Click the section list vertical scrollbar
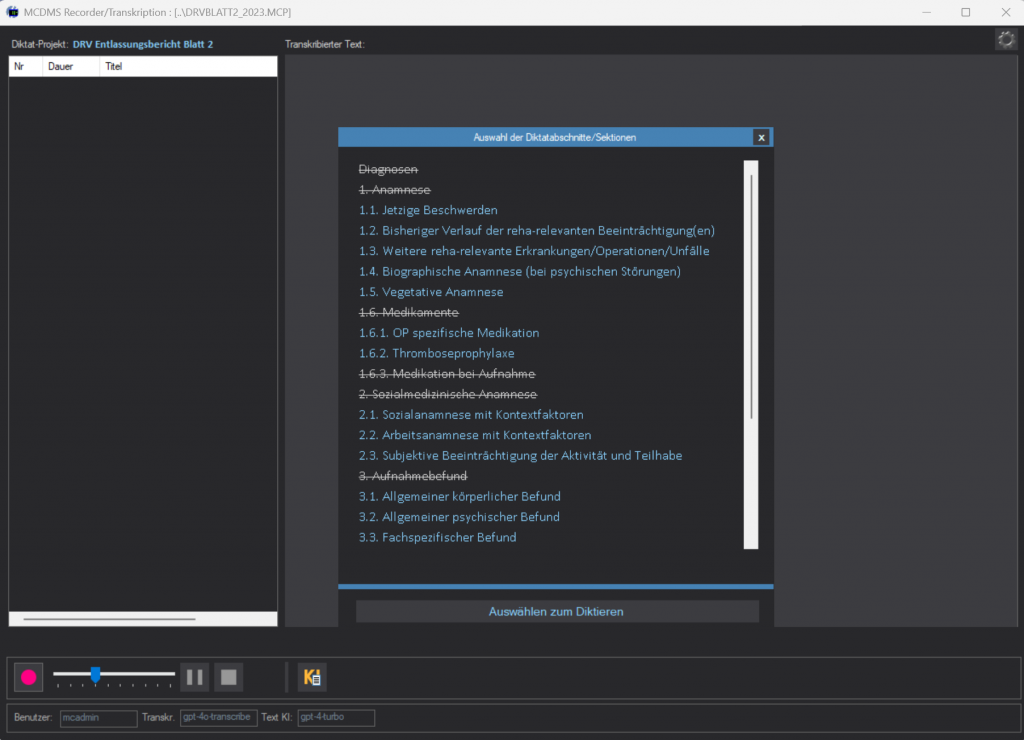Image resolution: width=1024 pixels, height=740 pixels. pyautogui.click(x=751, y=300)
